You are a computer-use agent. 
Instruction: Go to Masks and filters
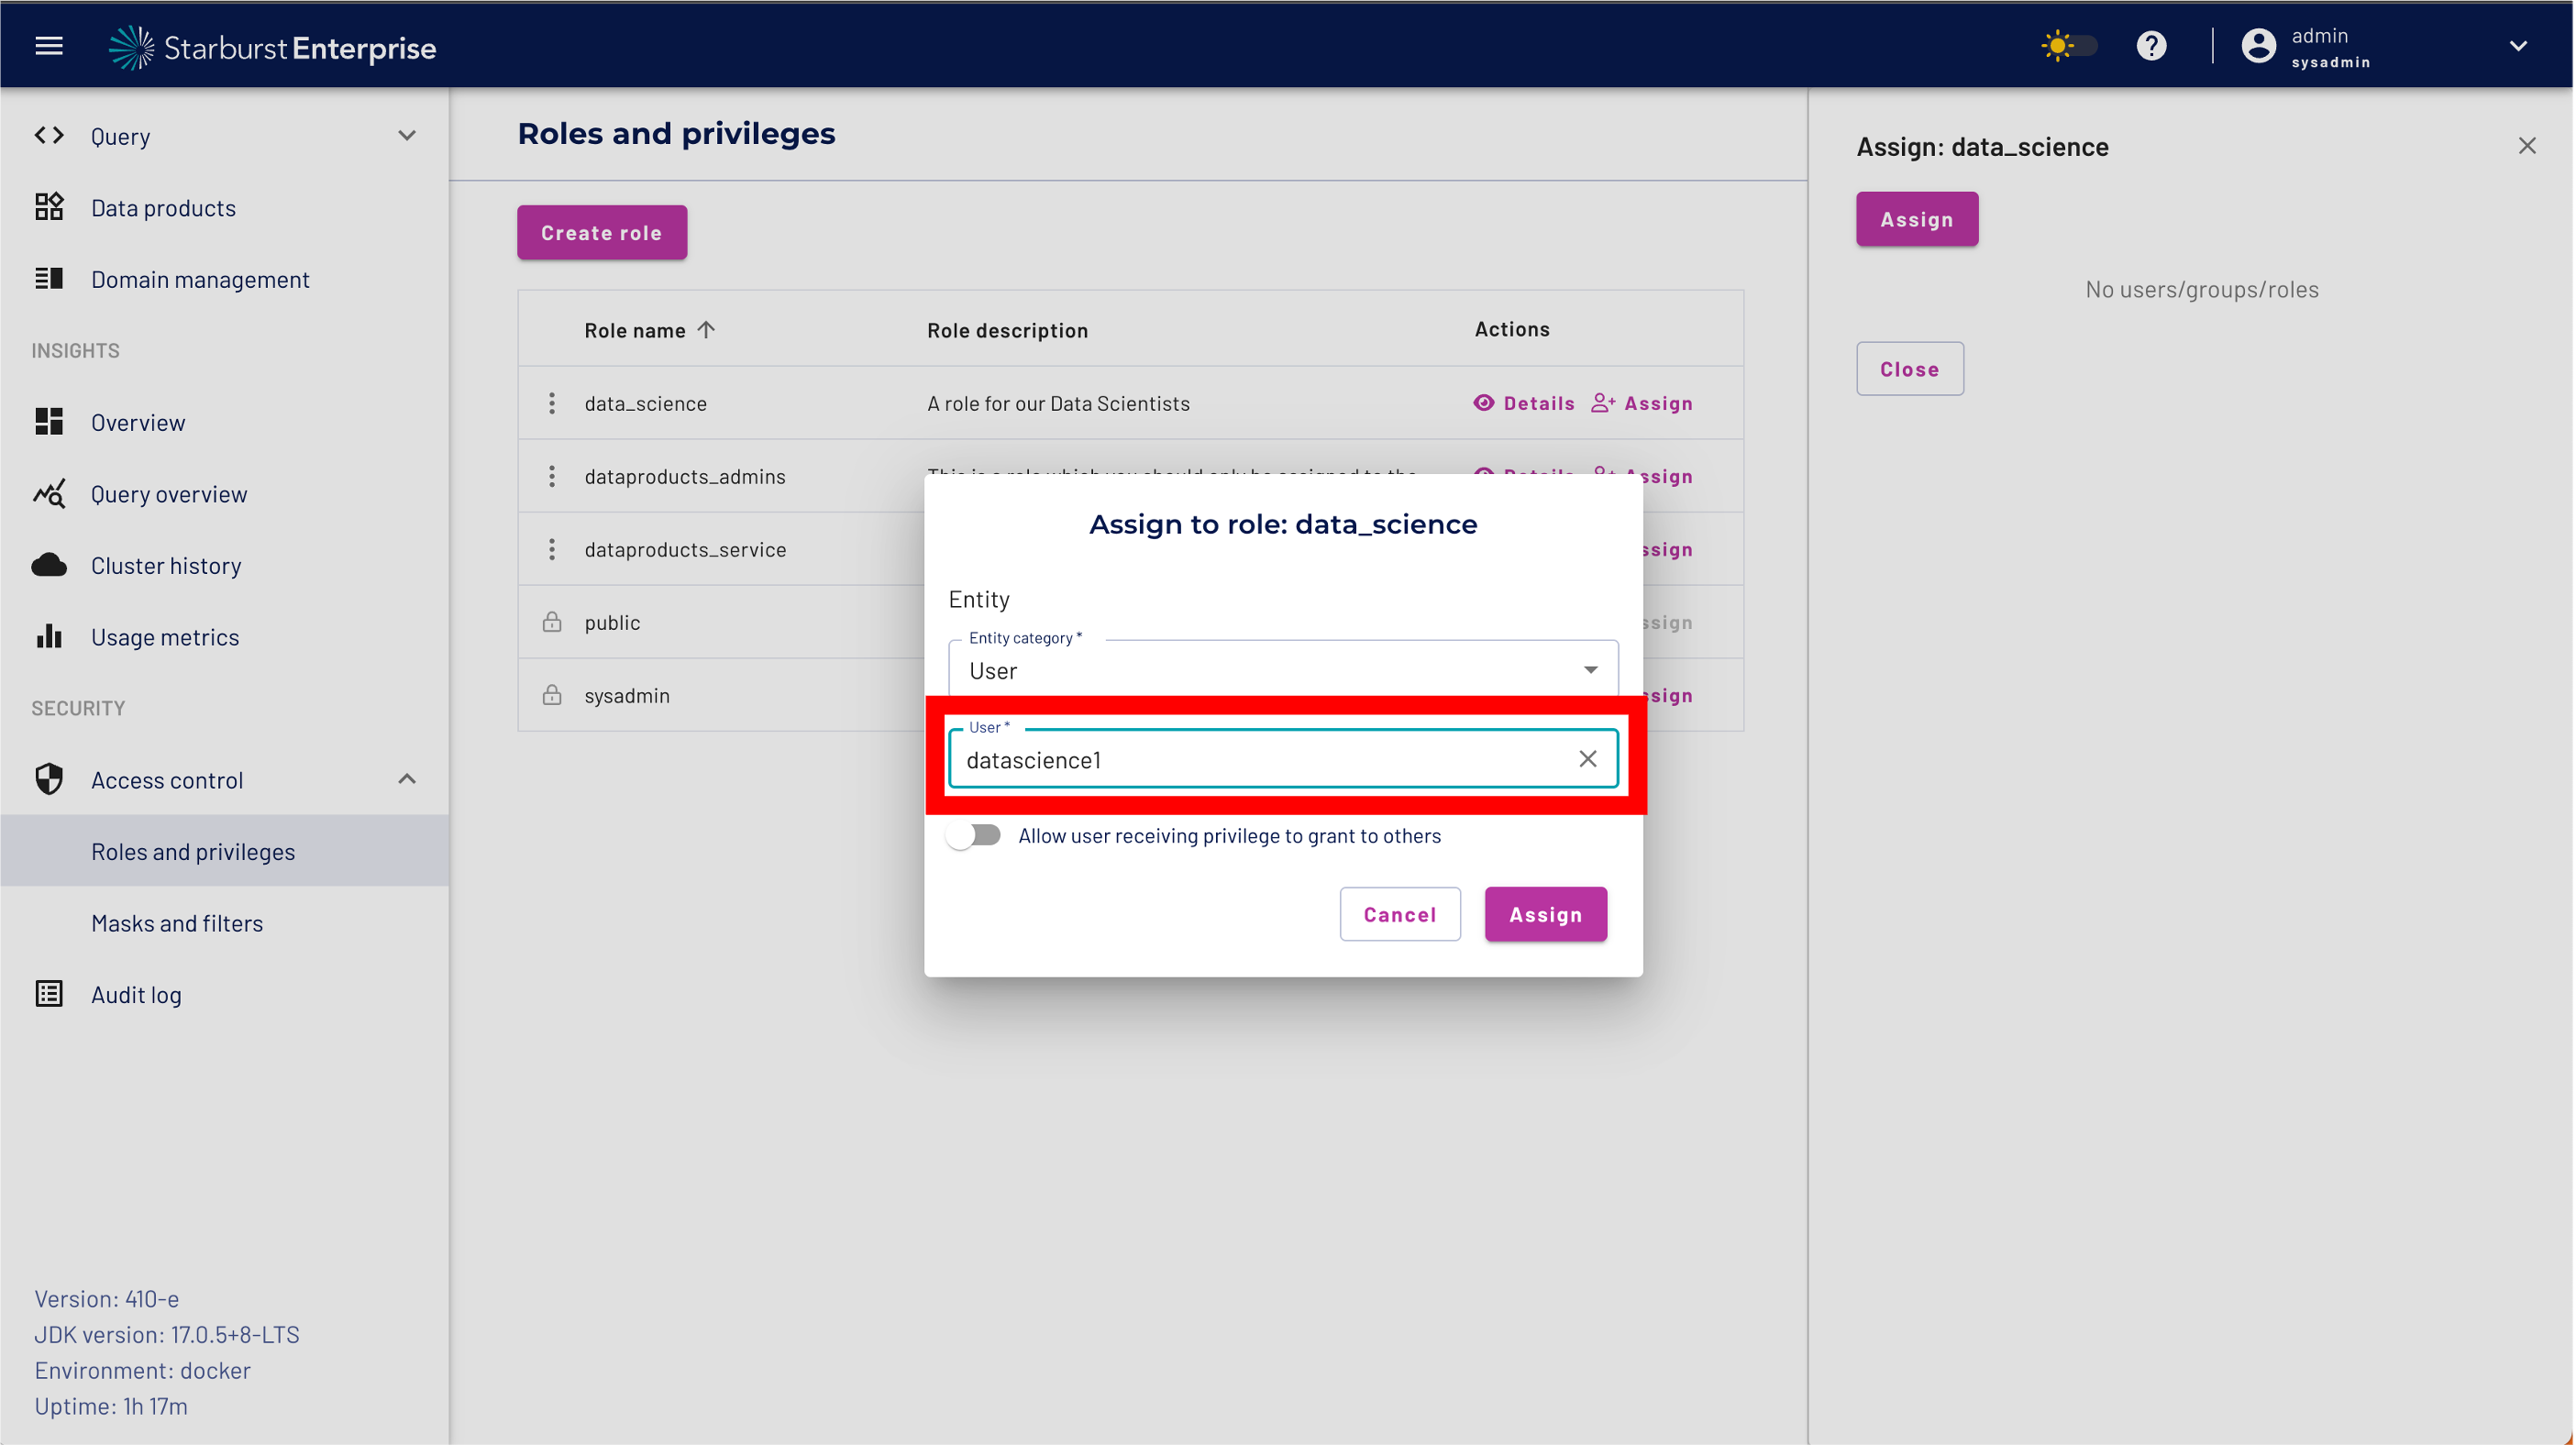[x=177, y=923]
